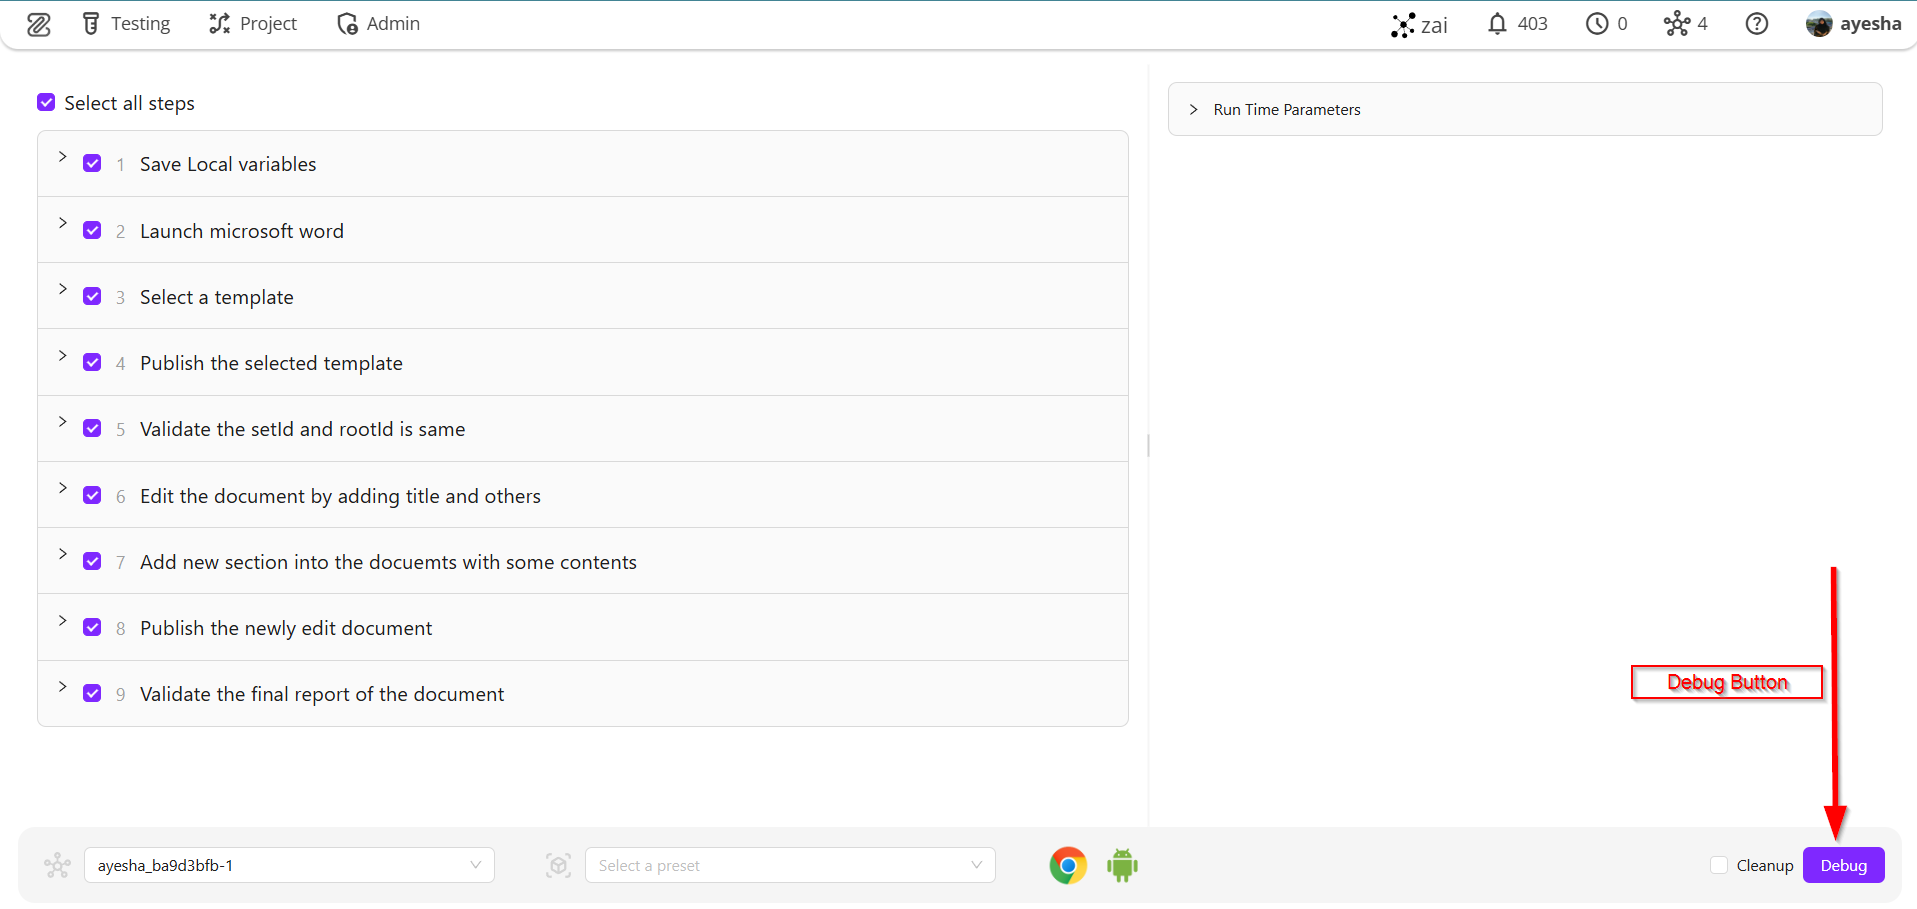Screen dimensions: 1917x909
Task: Uncheck step 6 Edit the document checkbox
Action: click(92, 495)
